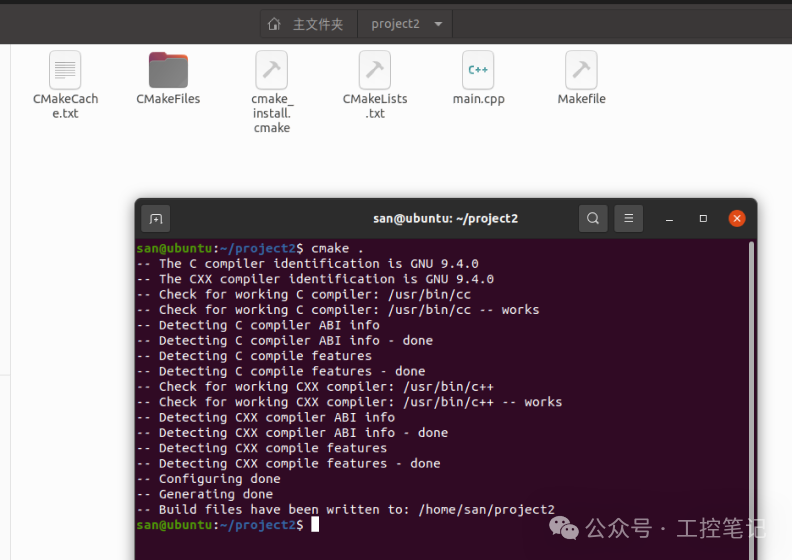Click the label CMakeFiles
Screen dimensions: 792x560
(168, 99)
